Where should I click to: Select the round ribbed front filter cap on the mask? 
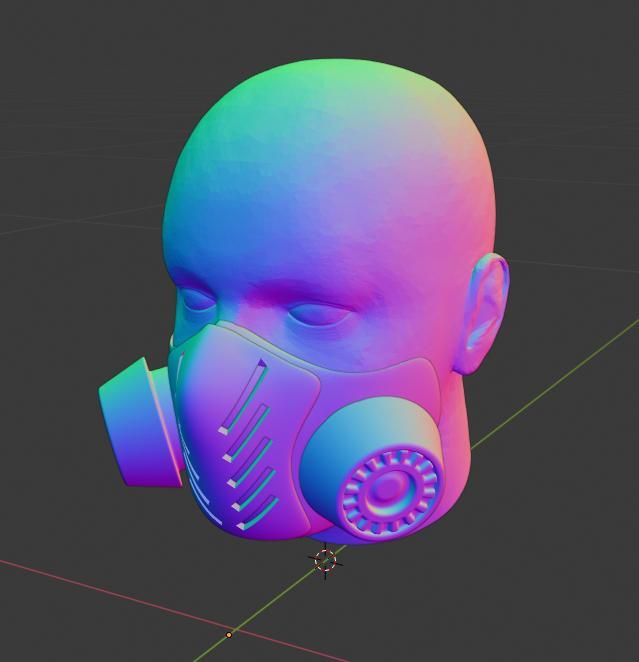[x=391, y=491]
